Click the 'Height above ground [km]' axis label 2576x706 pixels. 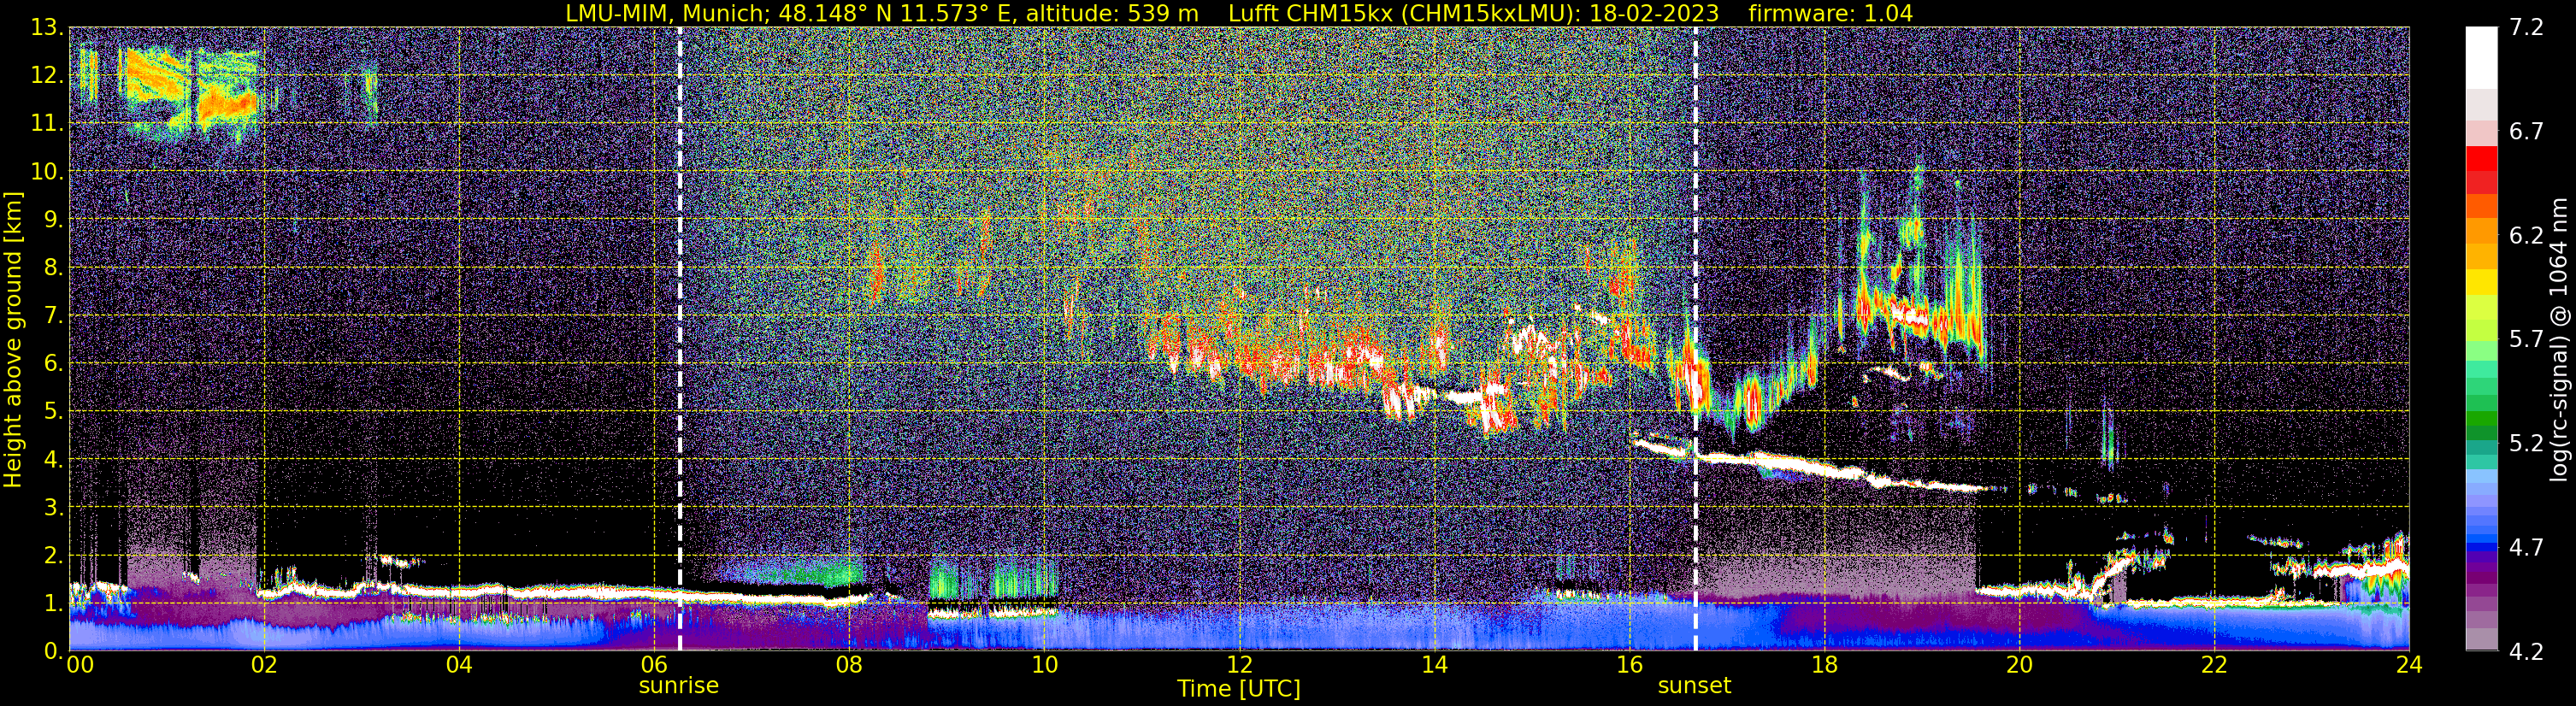click(13, 340)
